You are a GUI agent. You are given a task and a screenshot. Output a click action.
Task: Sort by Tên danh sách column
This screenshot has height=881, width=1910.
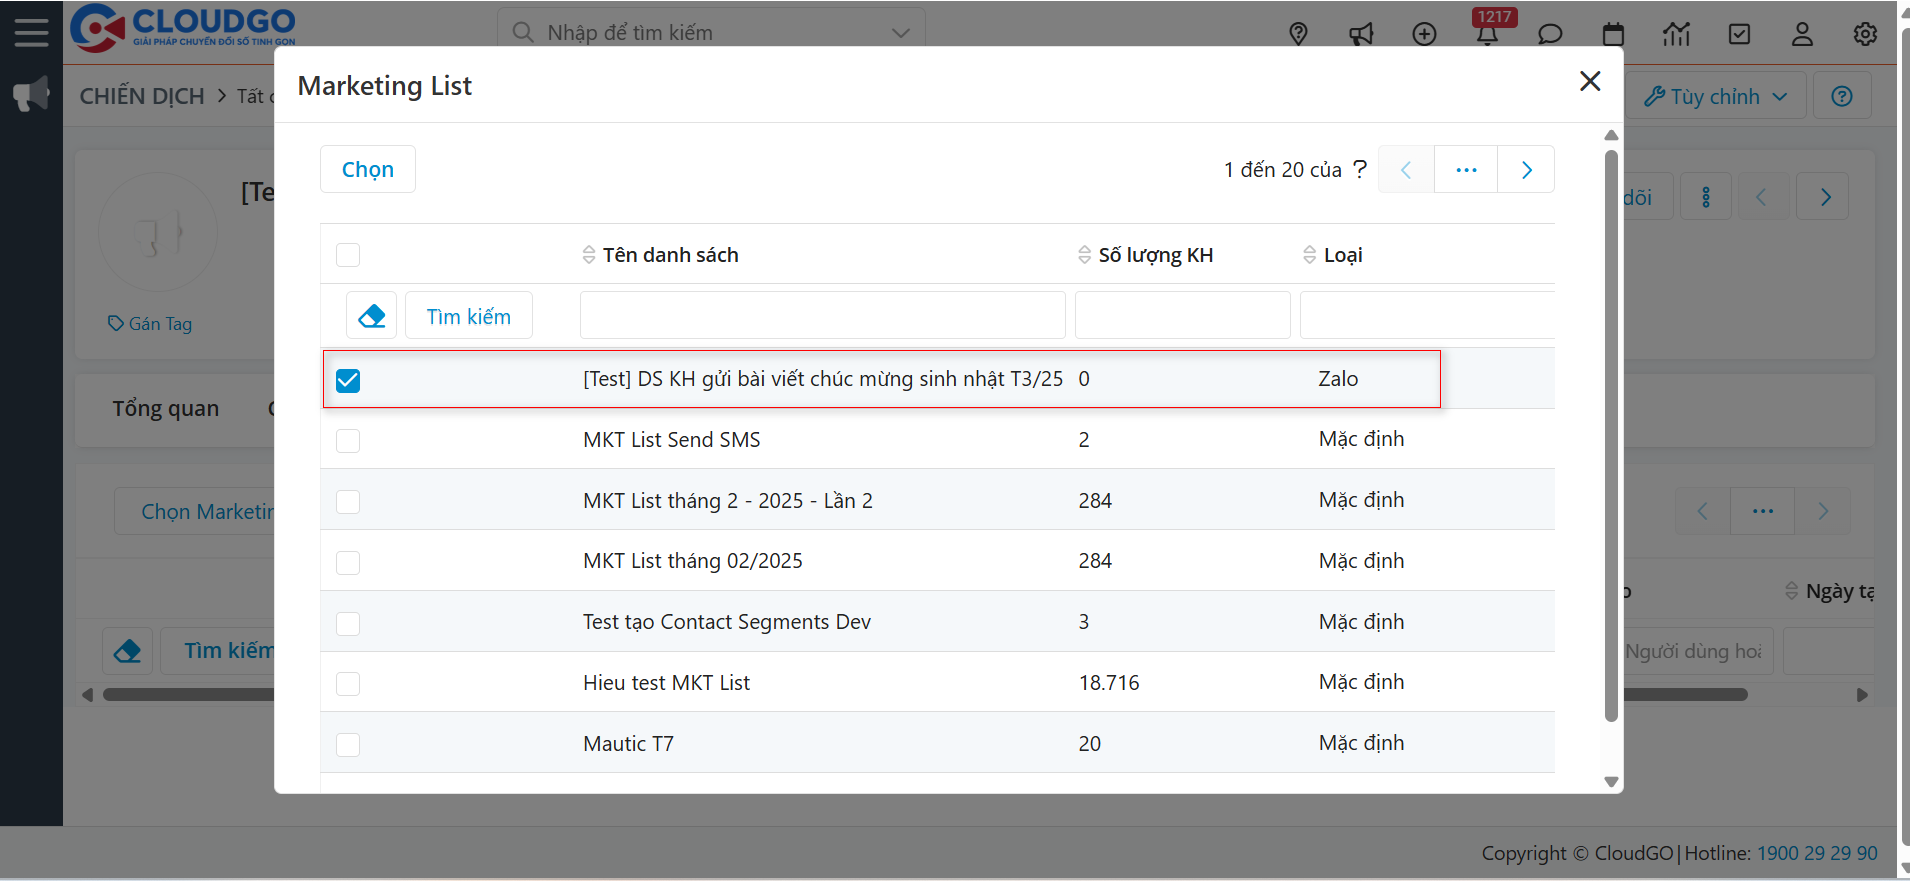[670, 255]
